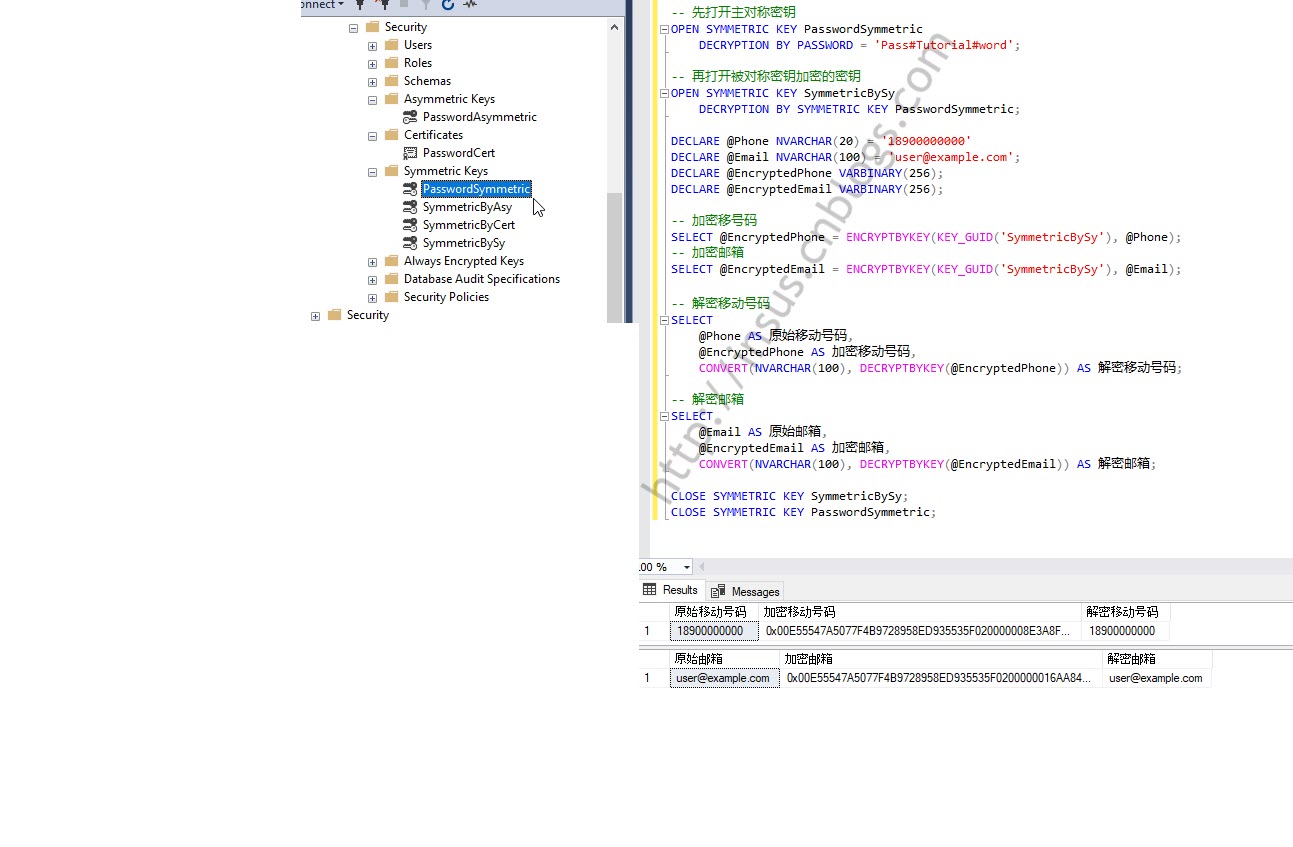Image resolution: width=1293 pixels, height=847 pixels.
Task: Click the Security Policies folder icon
Action: pos(391,297)
